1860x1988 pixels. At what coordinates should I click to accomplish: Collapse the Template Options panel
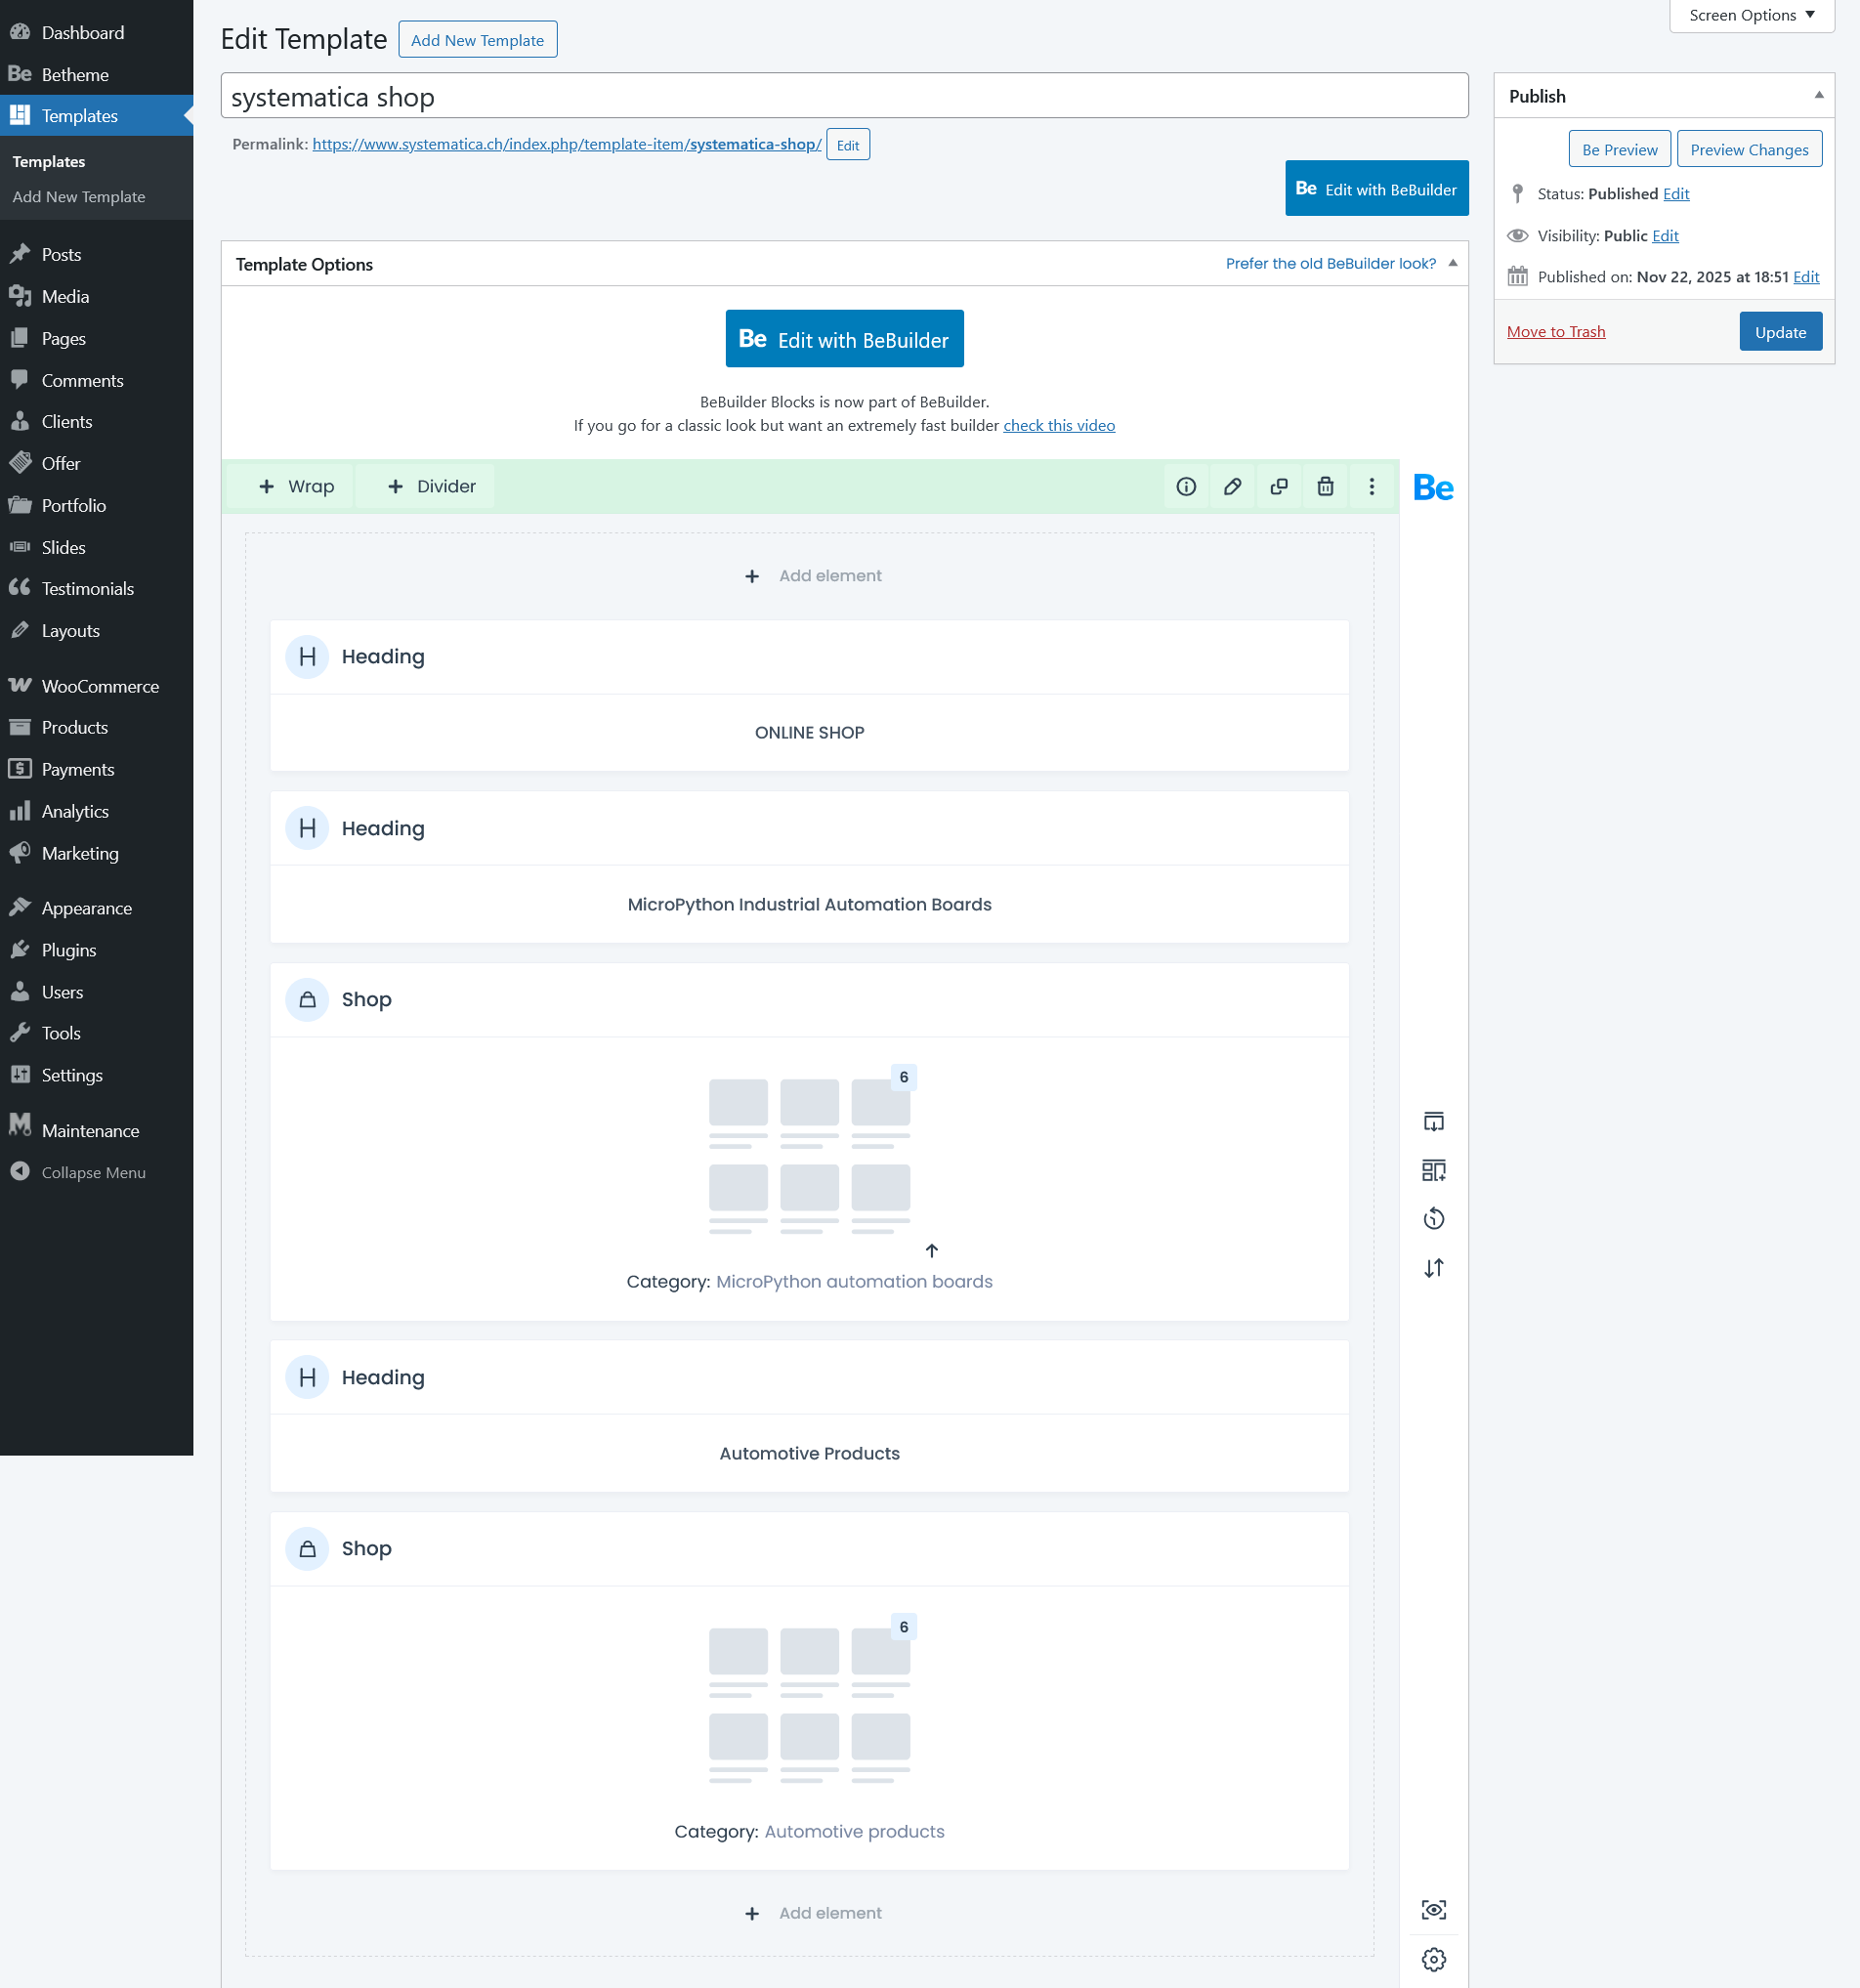pos(1452,263)
